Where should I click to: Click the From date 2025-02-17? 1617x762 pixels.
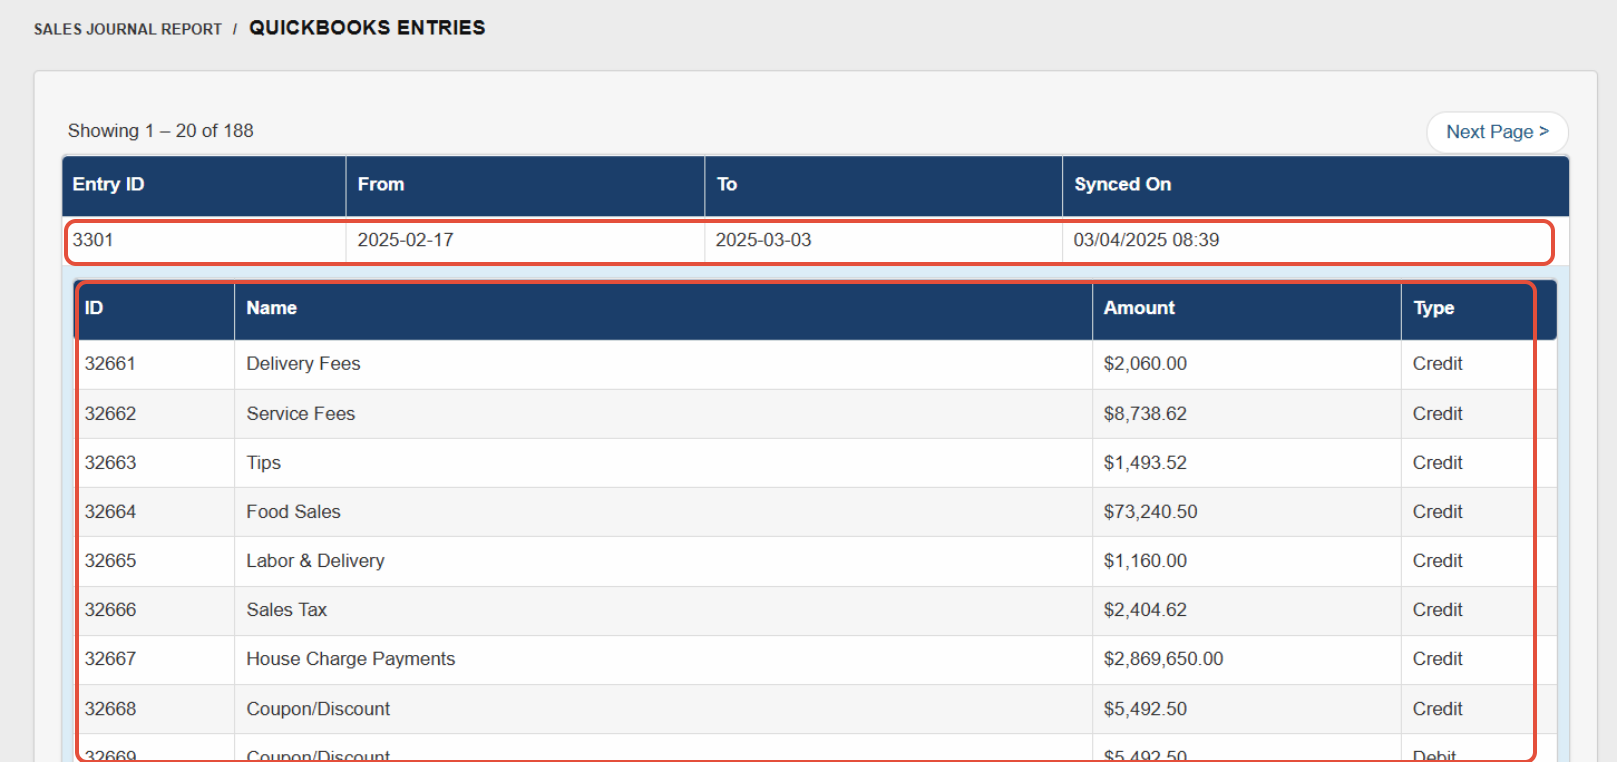tap(405, 240)
